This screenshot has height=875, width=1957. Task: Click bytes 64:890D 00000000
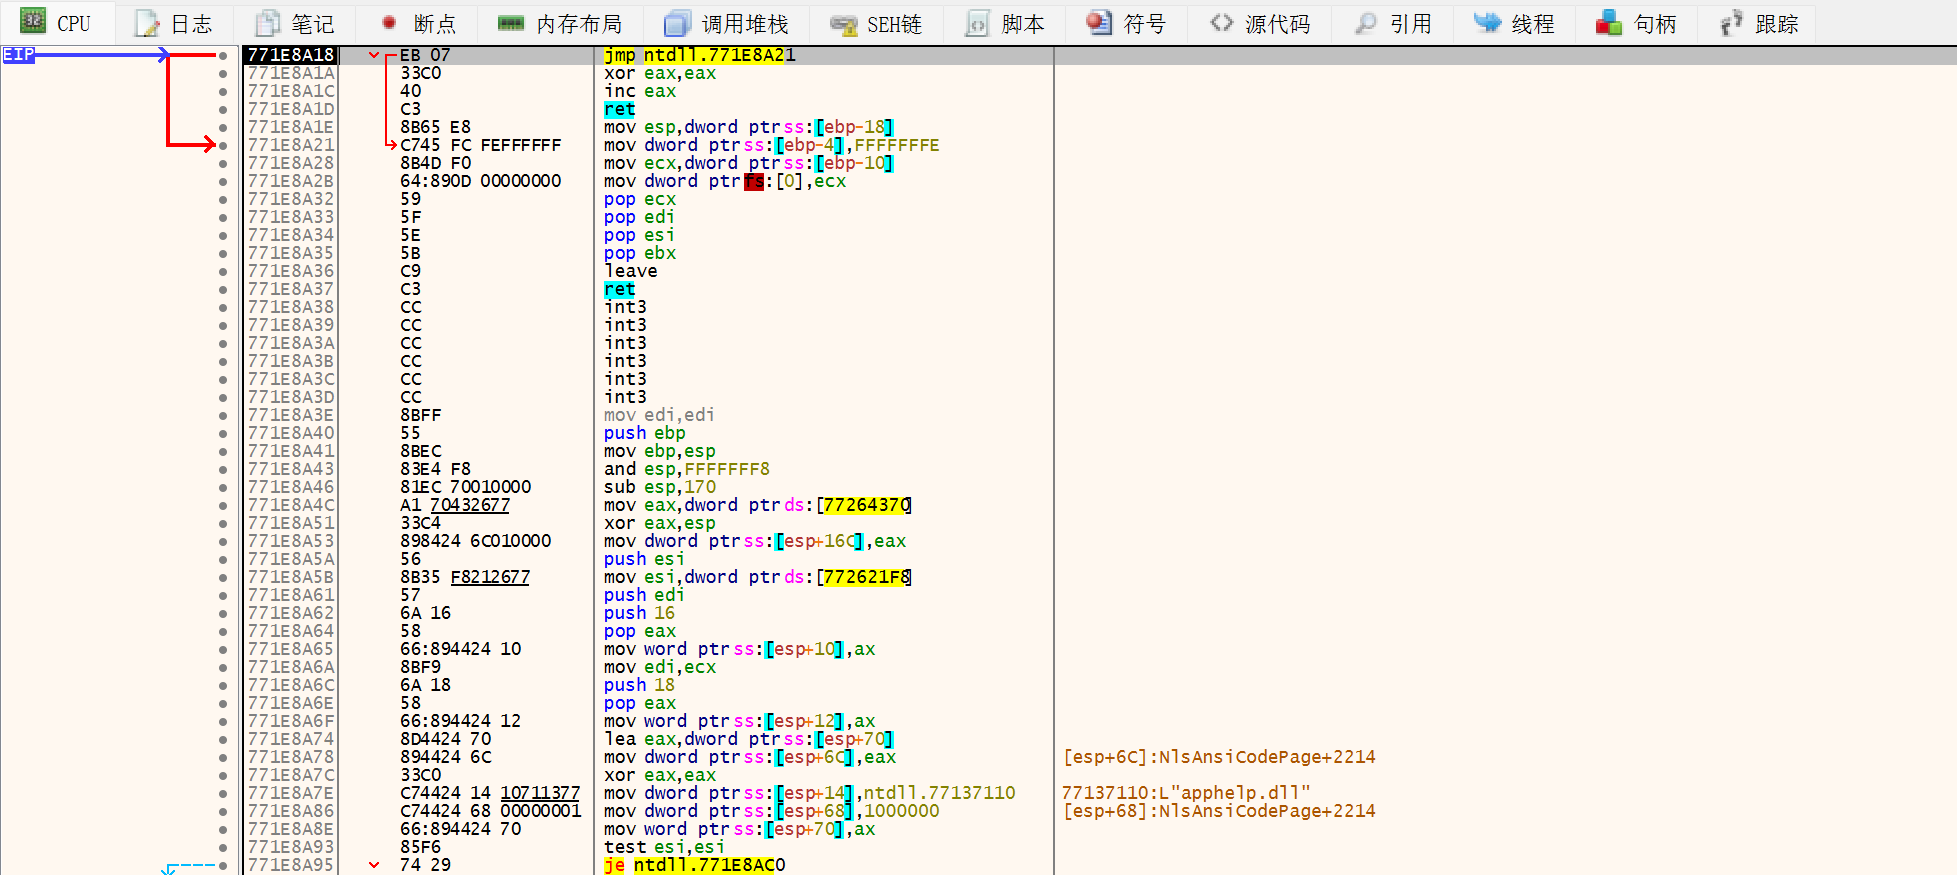481,181
